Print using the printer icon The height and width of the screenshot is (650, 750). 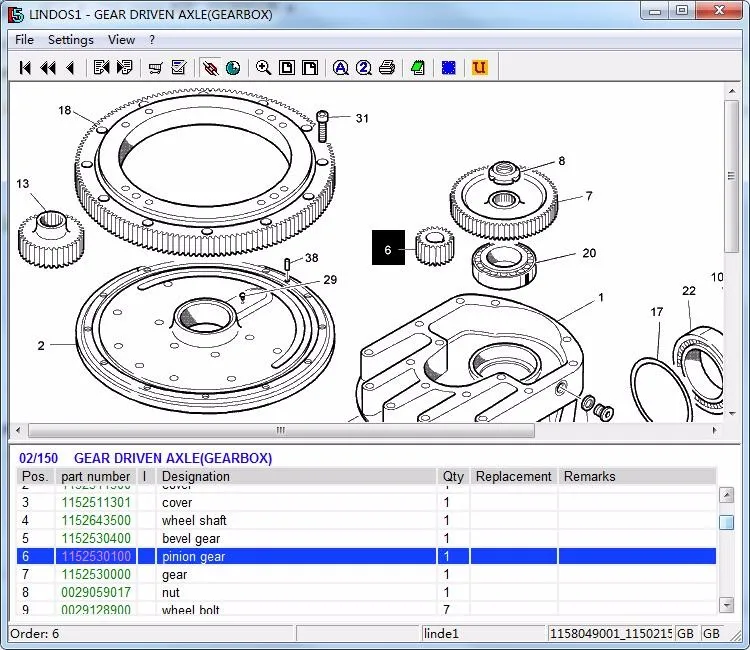coord(387,67)
